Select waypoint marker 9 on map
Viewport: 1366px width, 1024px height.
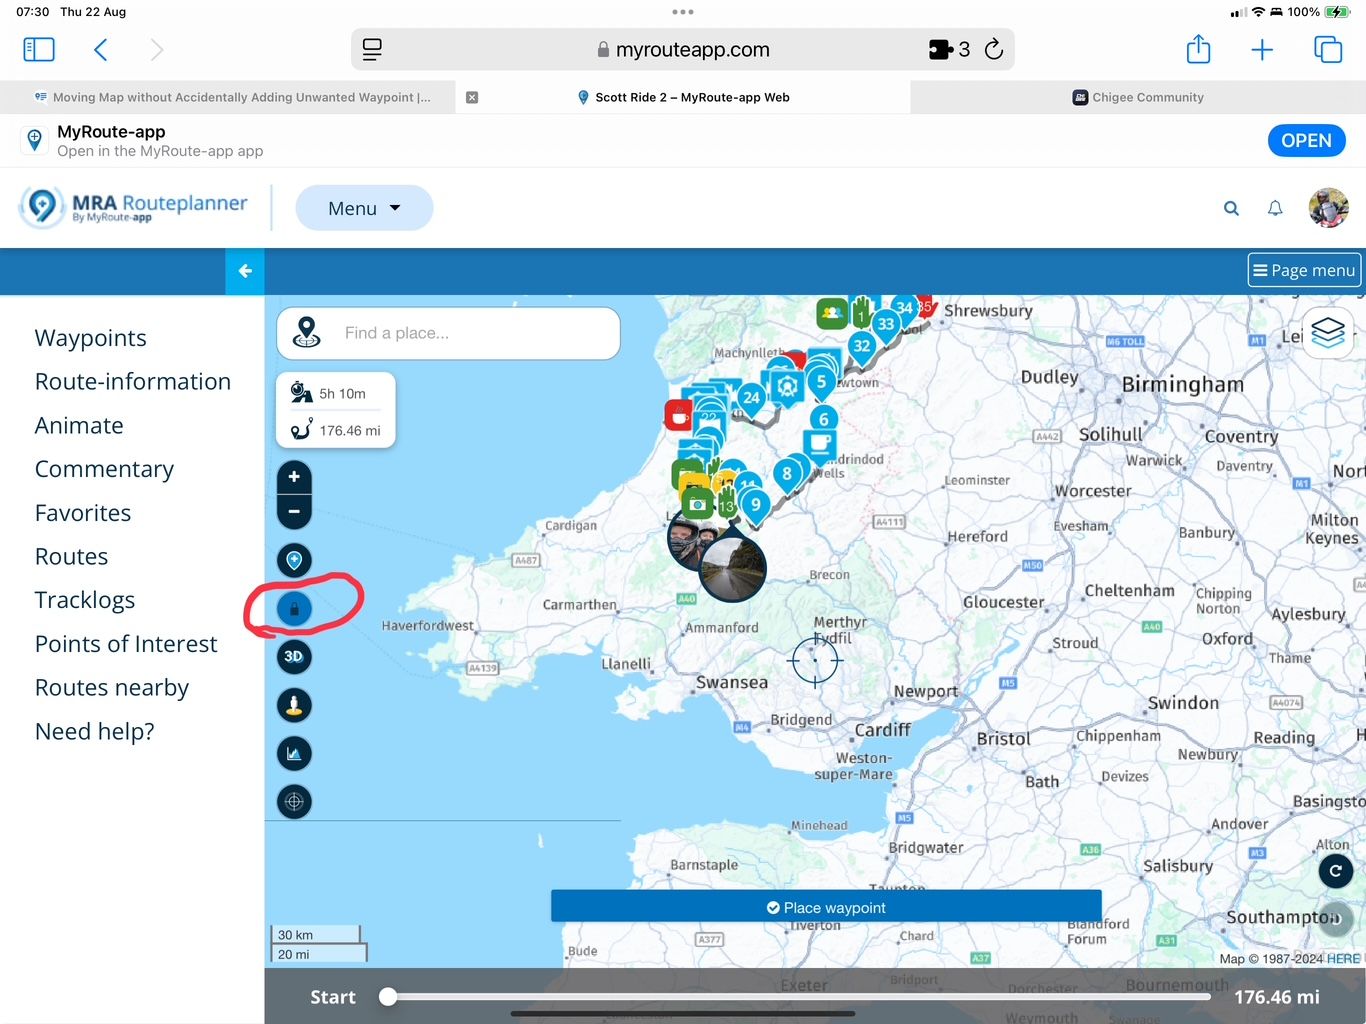[x=756, y=505]
